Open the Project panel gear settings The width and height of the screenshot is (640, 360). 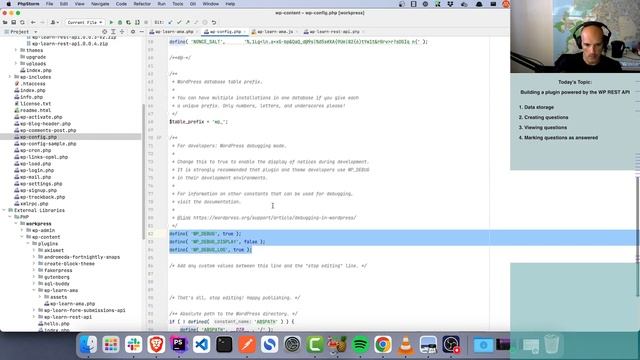133,31
